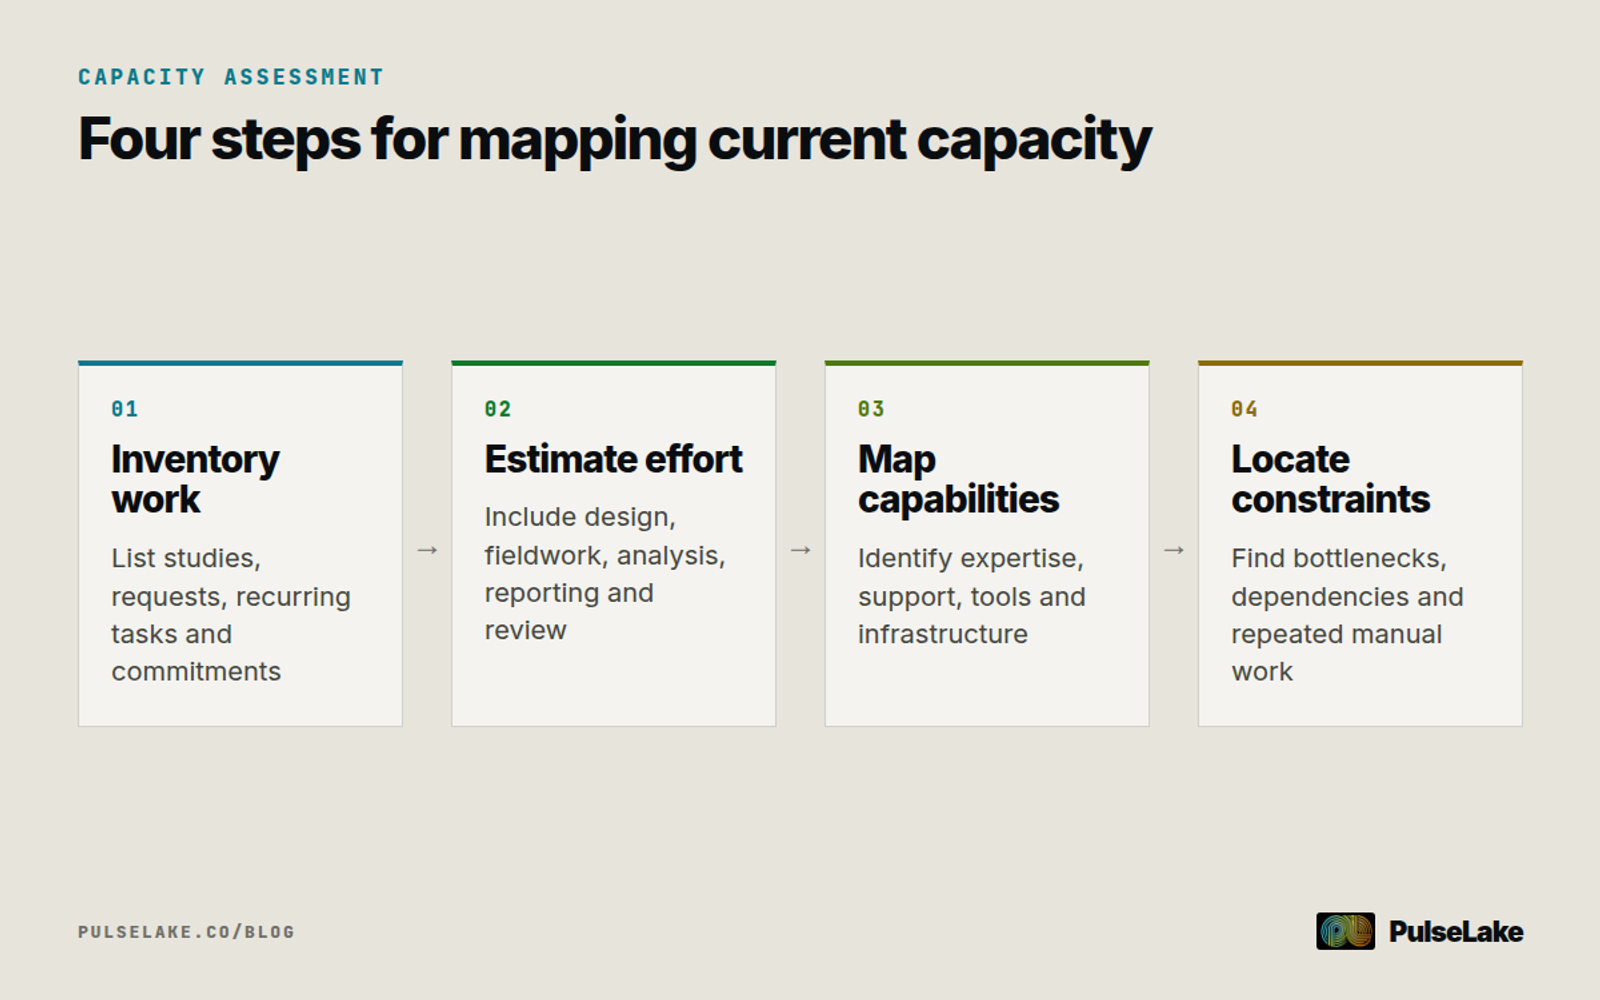Select the 'Locate constraints' heading

point(1331,479)
